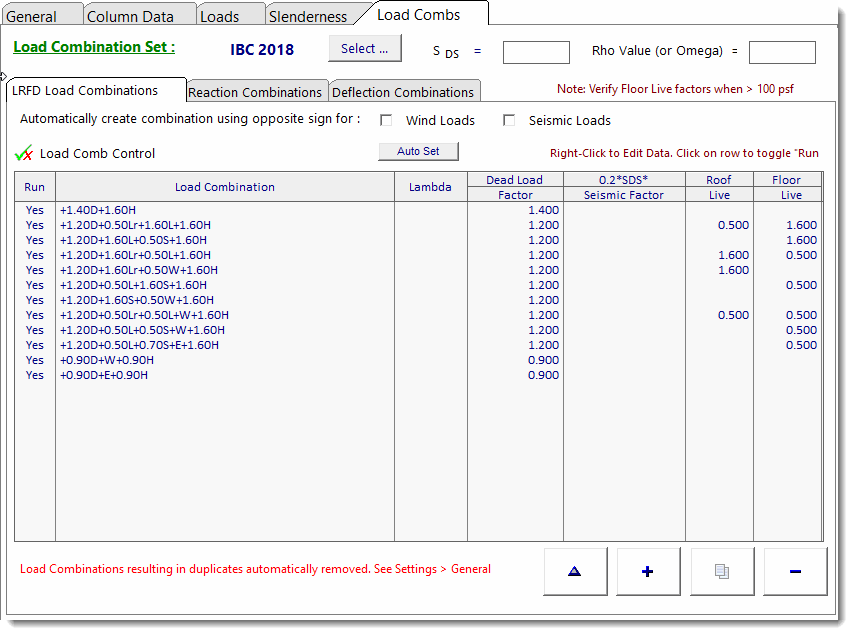
Task: Toggle Run for +1.40D+1.60H row
Action: [x=35, y=210]
